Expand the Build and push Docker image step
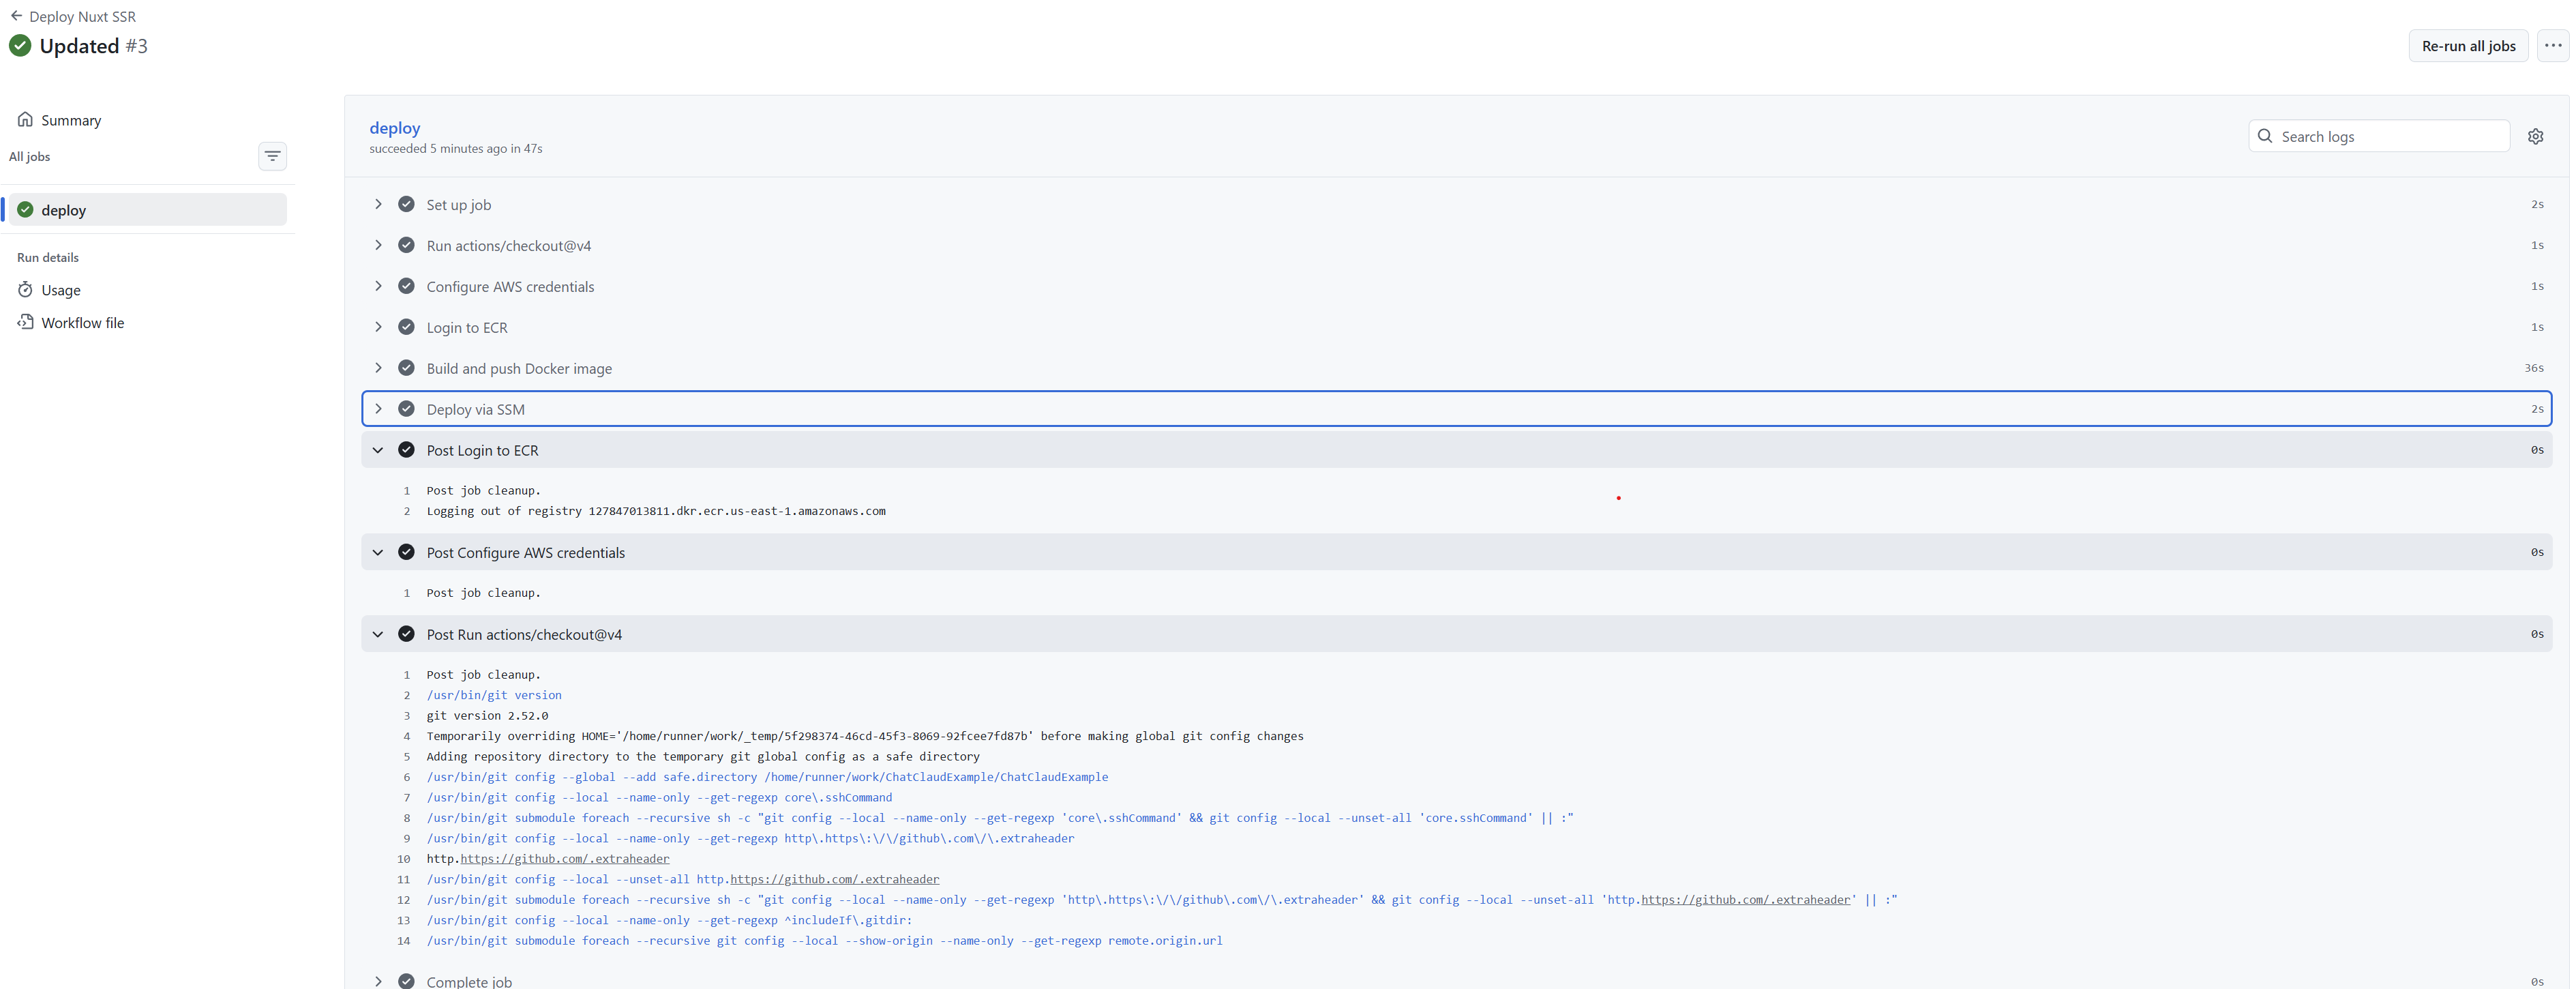This screenshot has height=989, width=2576. click(x=378, y=368)
